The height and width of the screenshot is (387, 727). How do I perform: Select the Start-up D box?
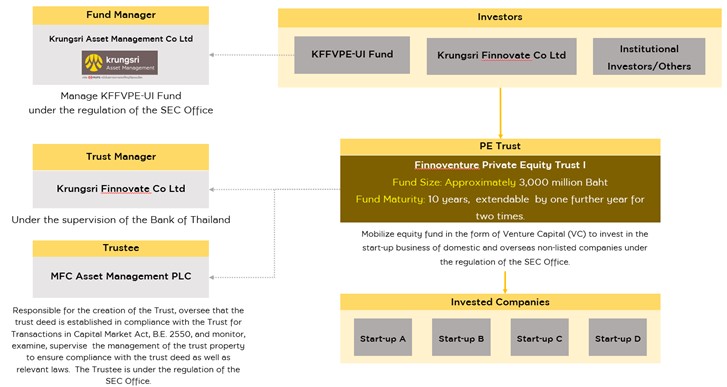[x=618, y=337]
